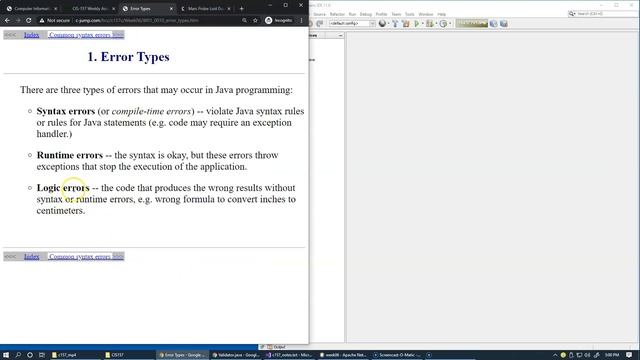The height and width of the screenshot is (360, 640).
Task: Click the NetBeans Build Project hammer icon
Action: (395, 24)
